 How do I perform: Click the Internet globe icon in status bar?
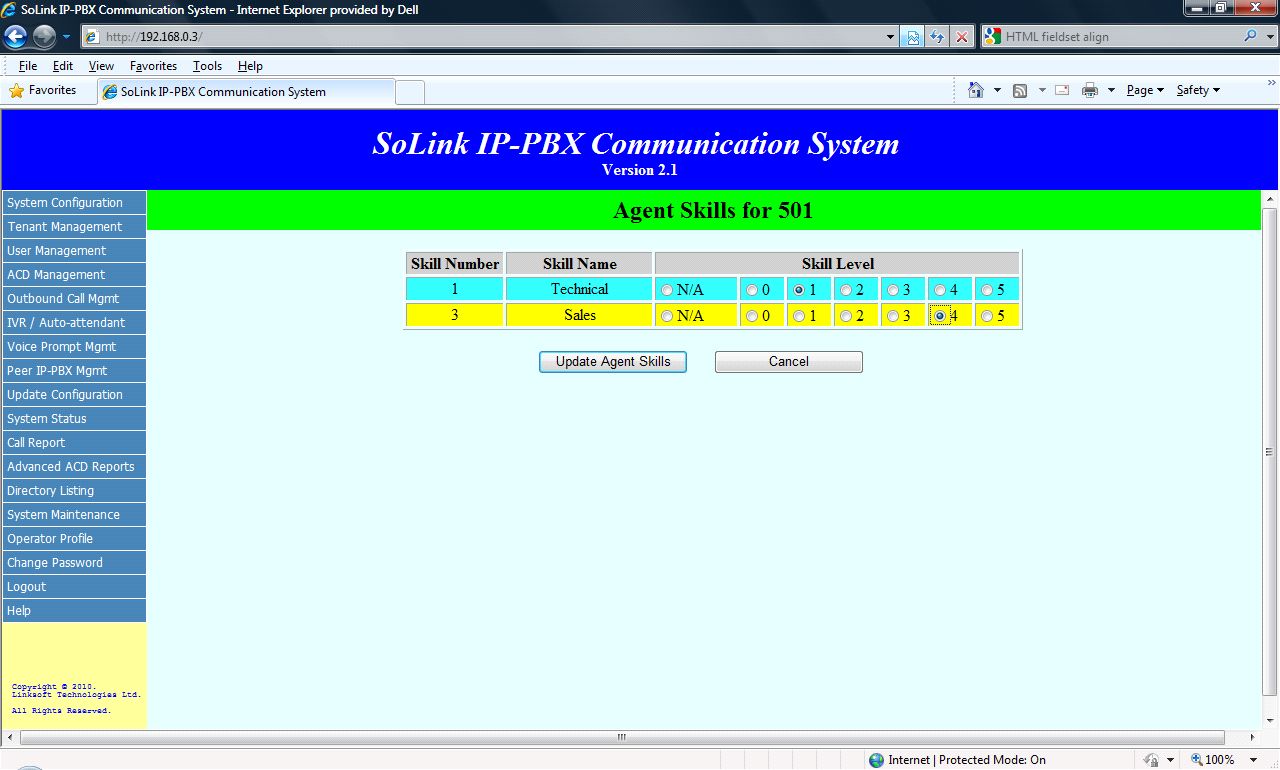pos(876,760)
